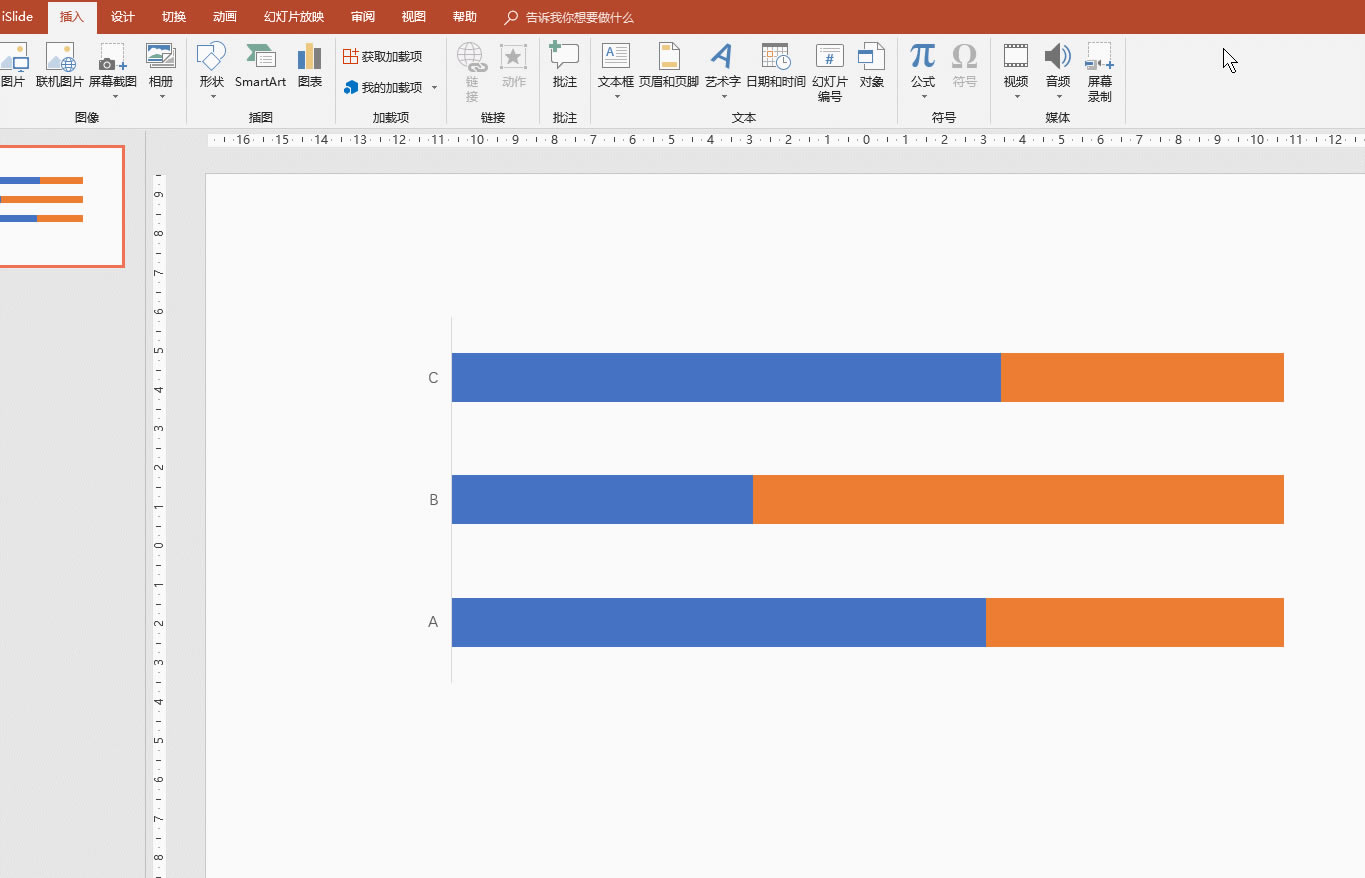Viewport: 1365px width, 878px height.
Task: Expand the 音频 dropdown arrow
Action: (x=1059, y=97)
